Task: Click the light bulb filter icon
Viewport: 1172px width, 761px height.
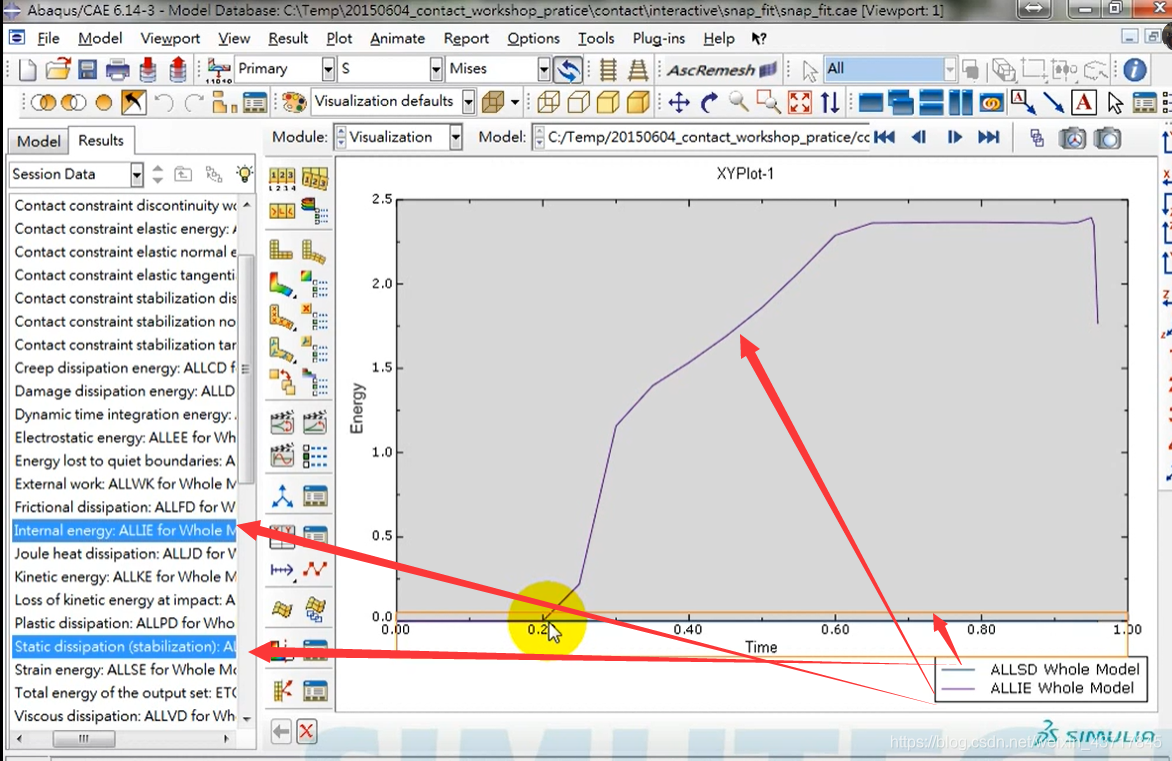Action: pos(244,174)
